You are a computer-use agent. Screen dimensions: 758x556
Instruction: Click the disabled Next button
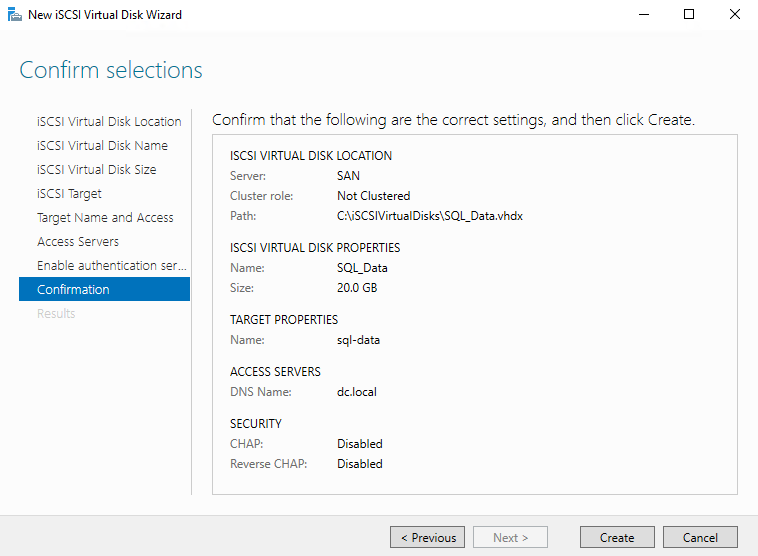click(510, 537)
